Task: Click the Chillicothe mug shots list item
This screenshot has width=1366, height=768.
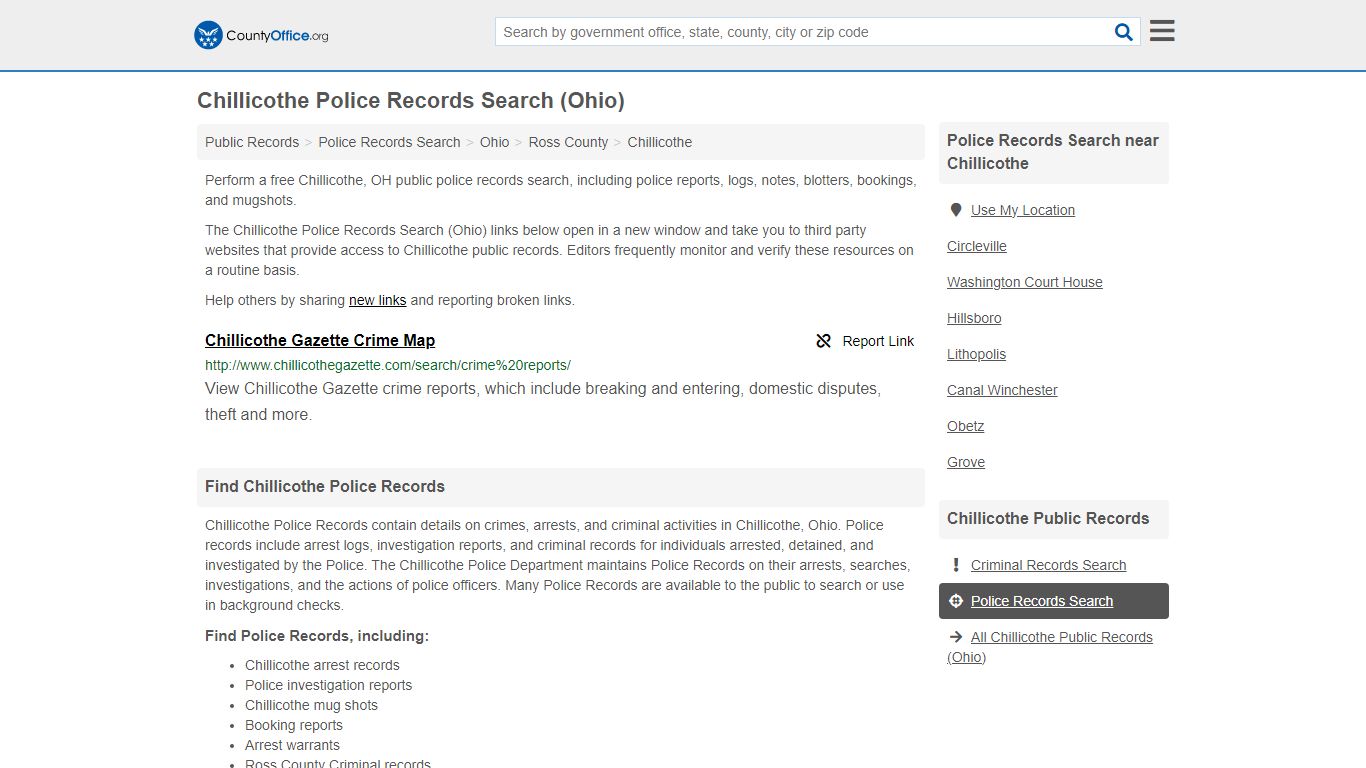Action: pyautogui.click(x=312, y=705)
